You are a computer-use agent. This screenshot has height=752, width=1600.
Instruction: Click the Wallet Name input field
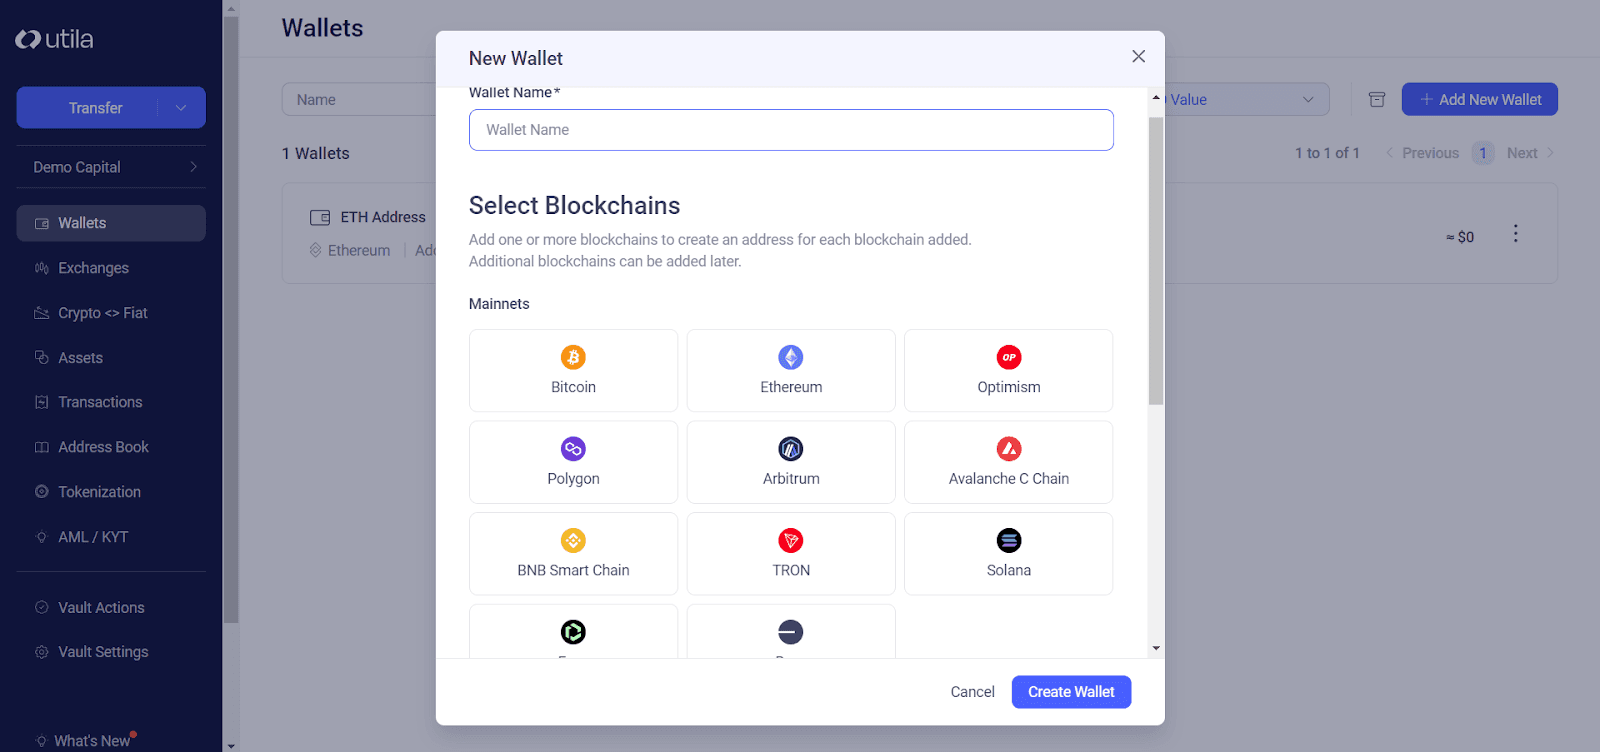[789, 129]
